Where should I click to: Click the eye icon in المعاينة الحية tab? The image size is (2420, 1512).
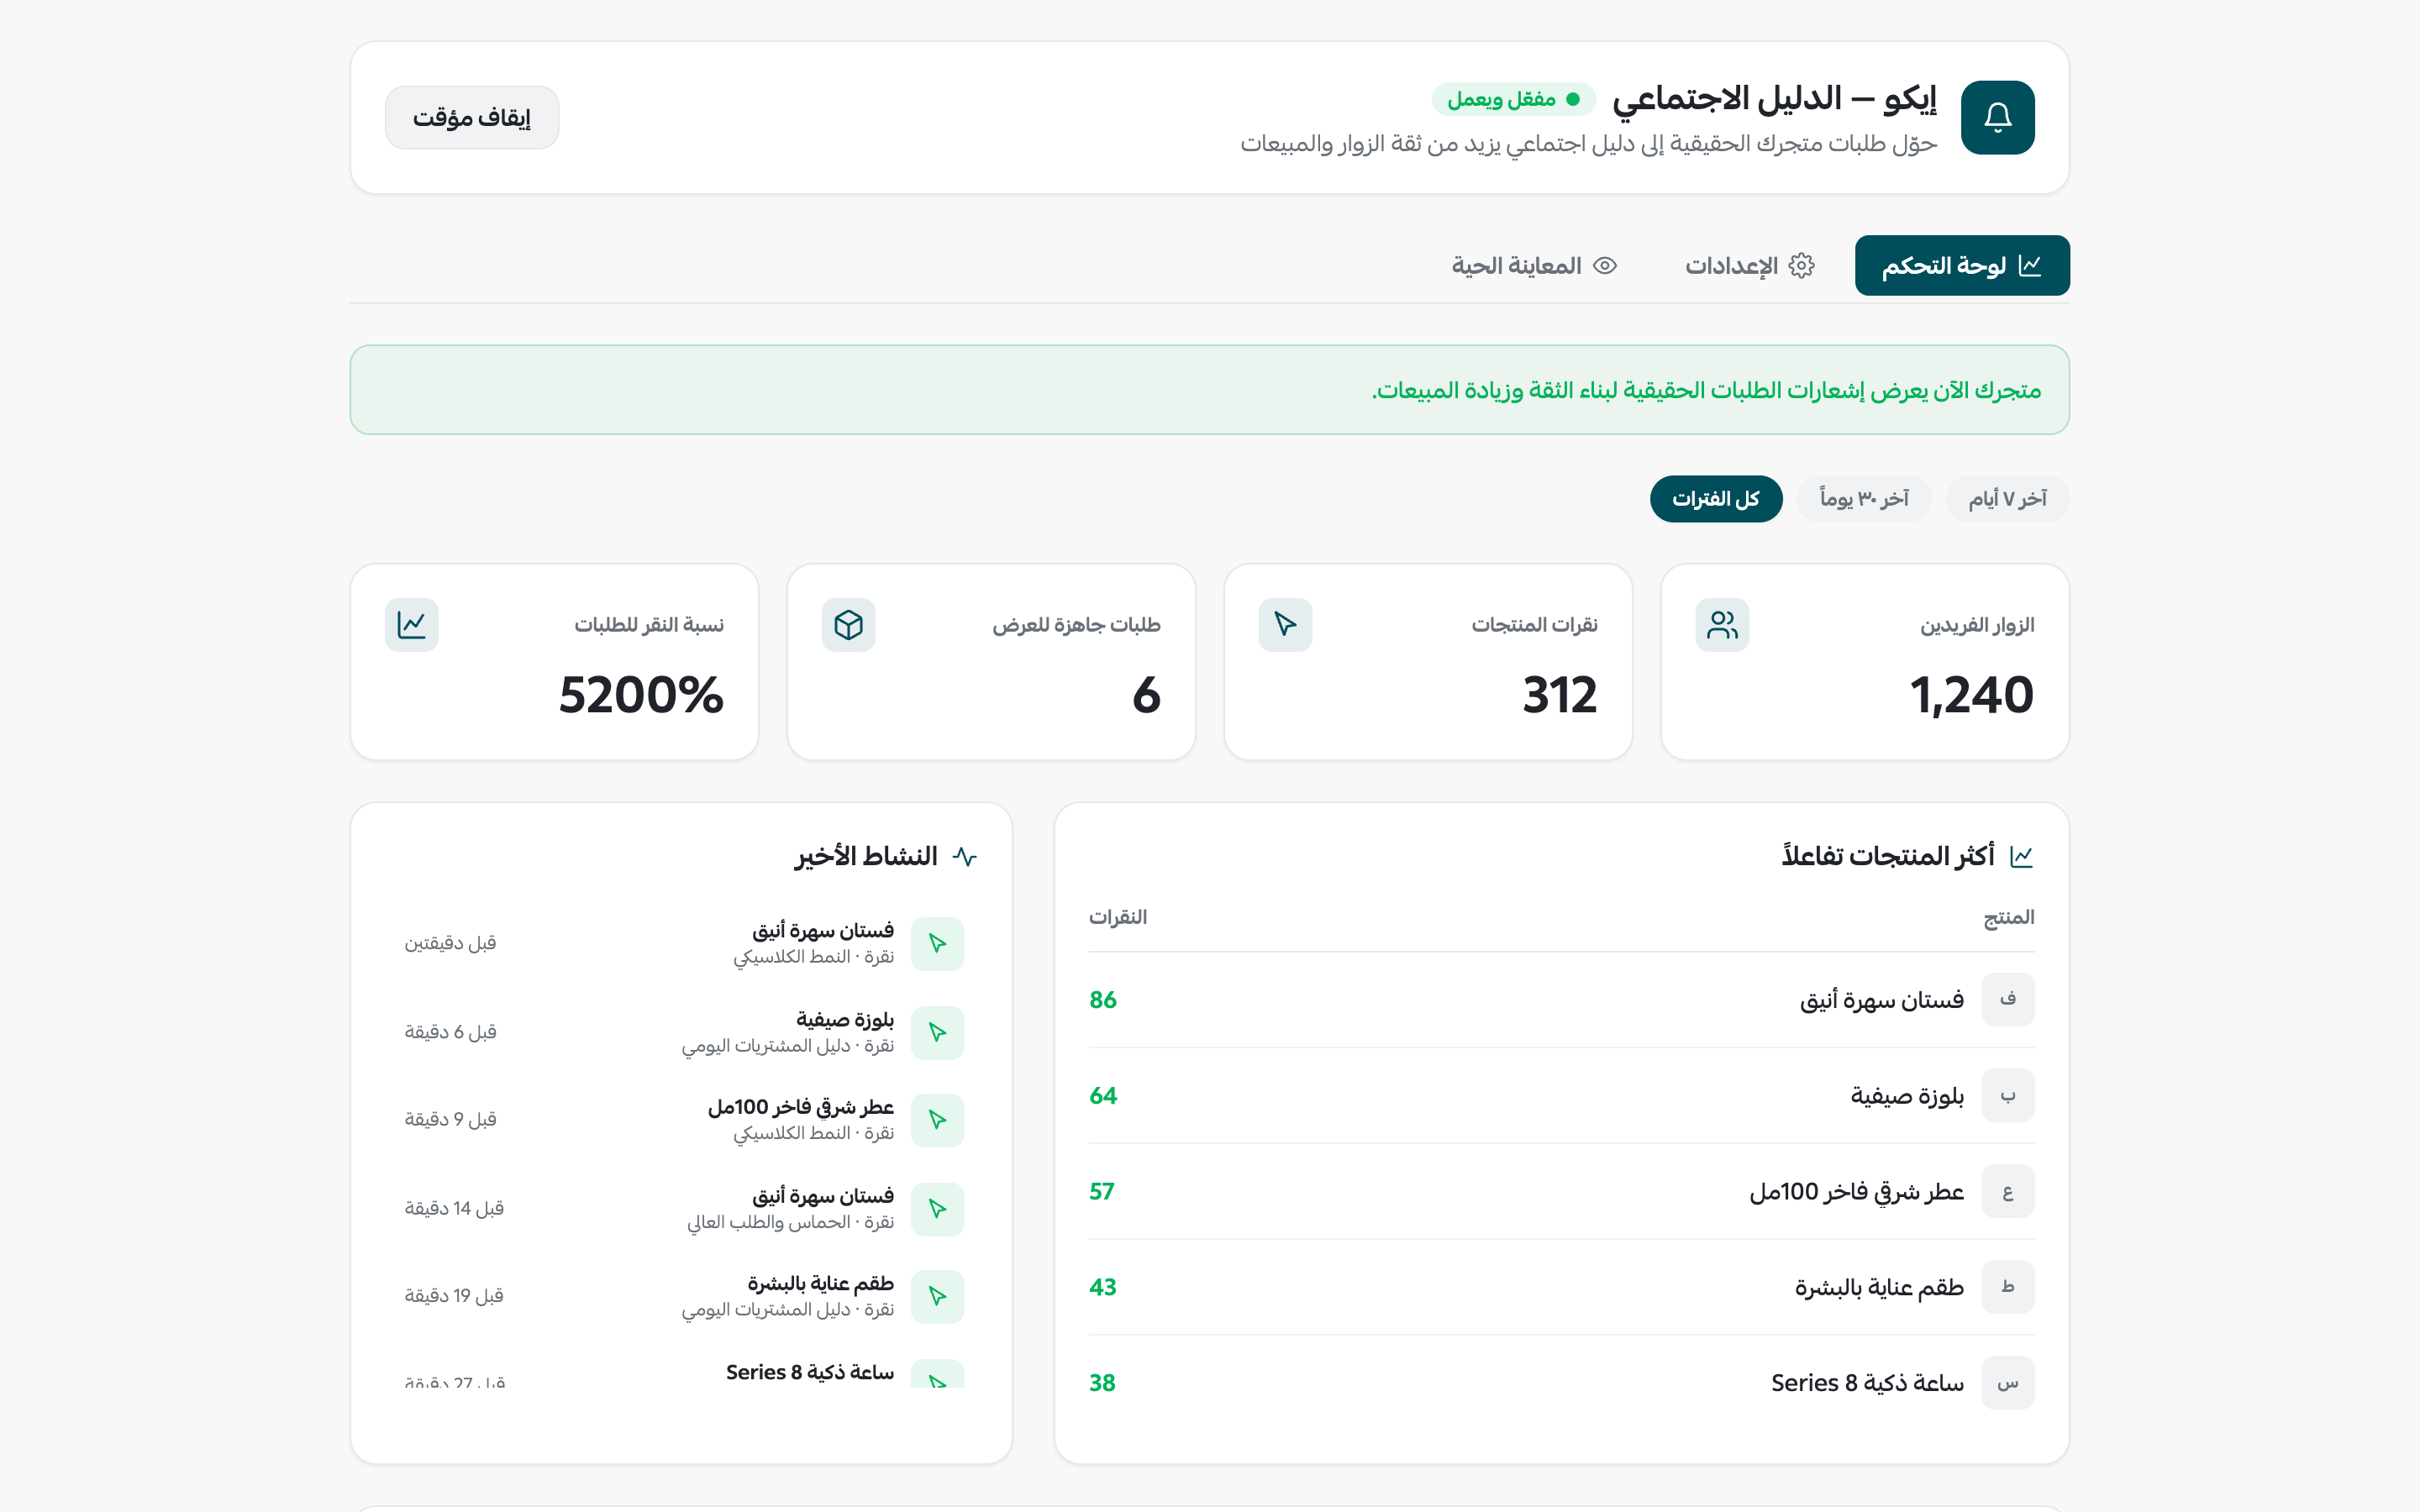(x=1605, y=266)
